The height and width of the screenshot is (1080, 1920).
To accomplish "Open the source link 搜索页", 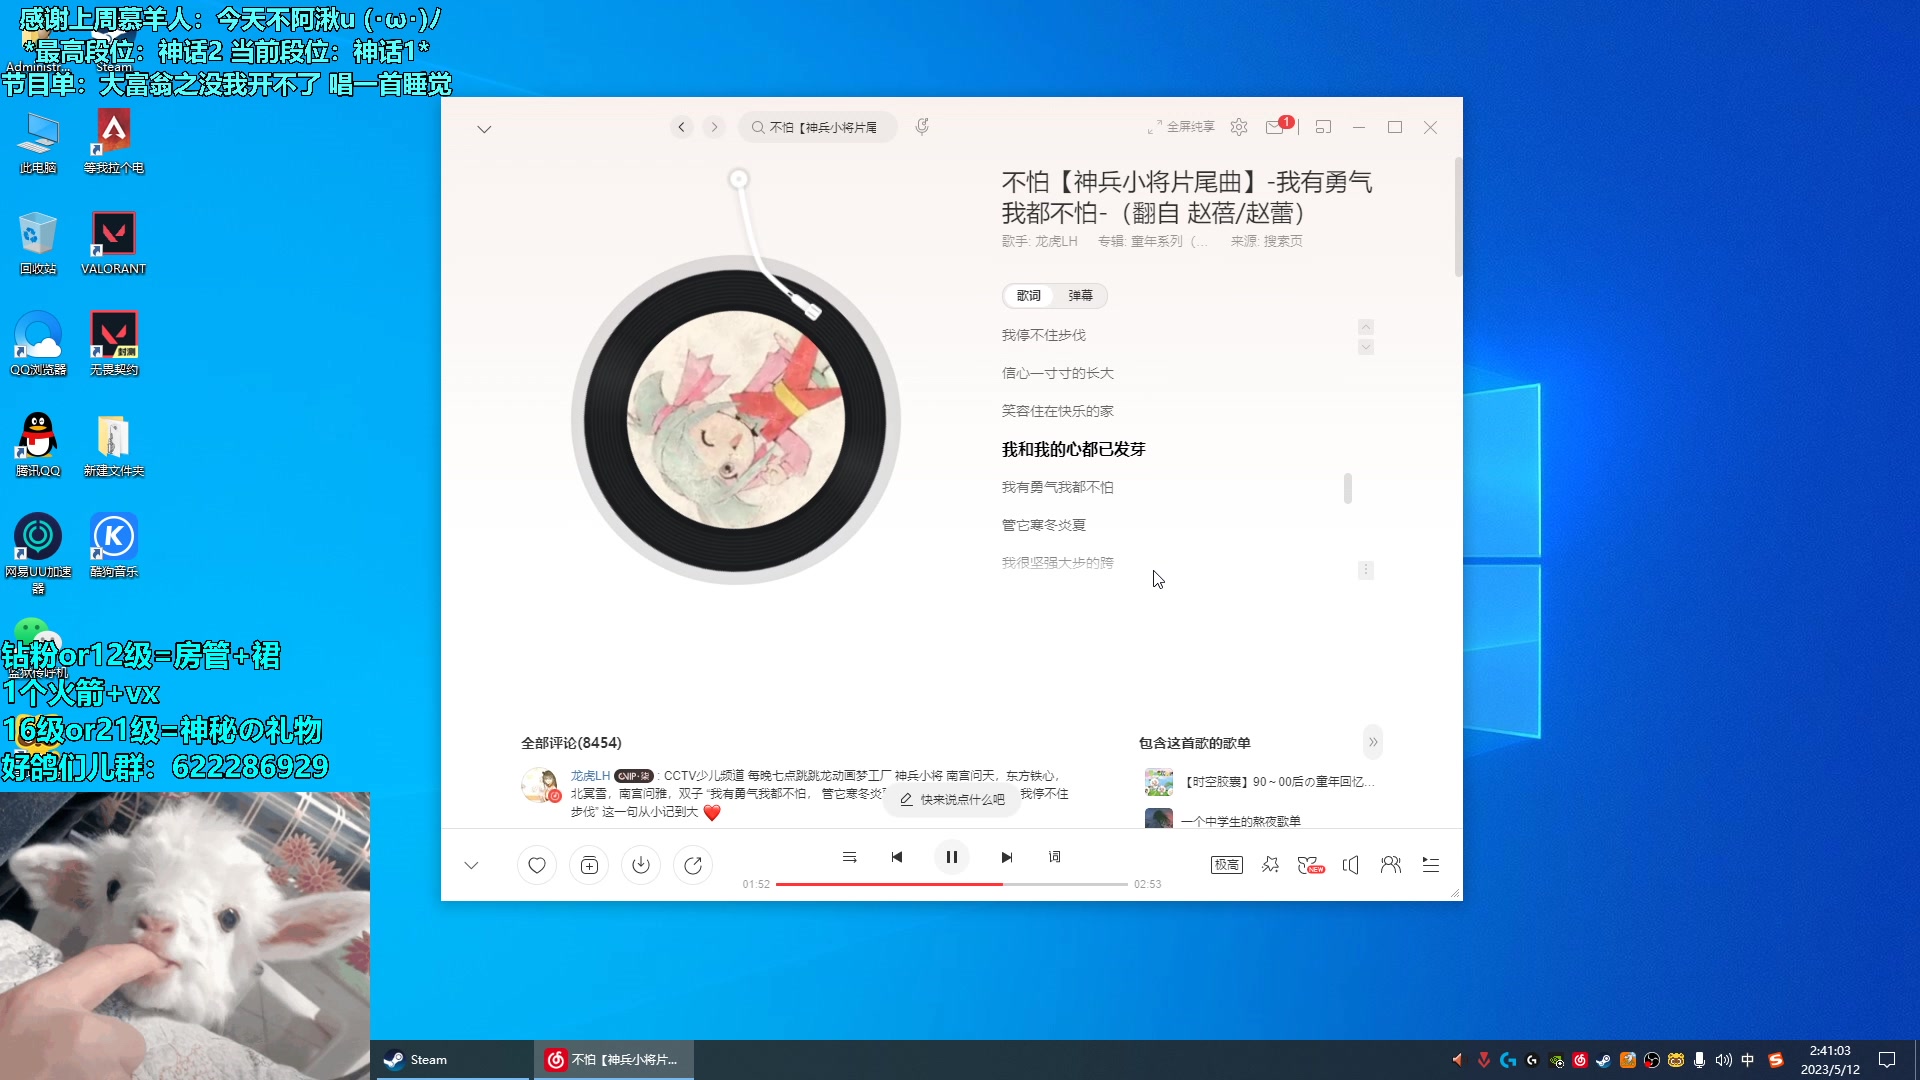I will [x=1283, y=241].
